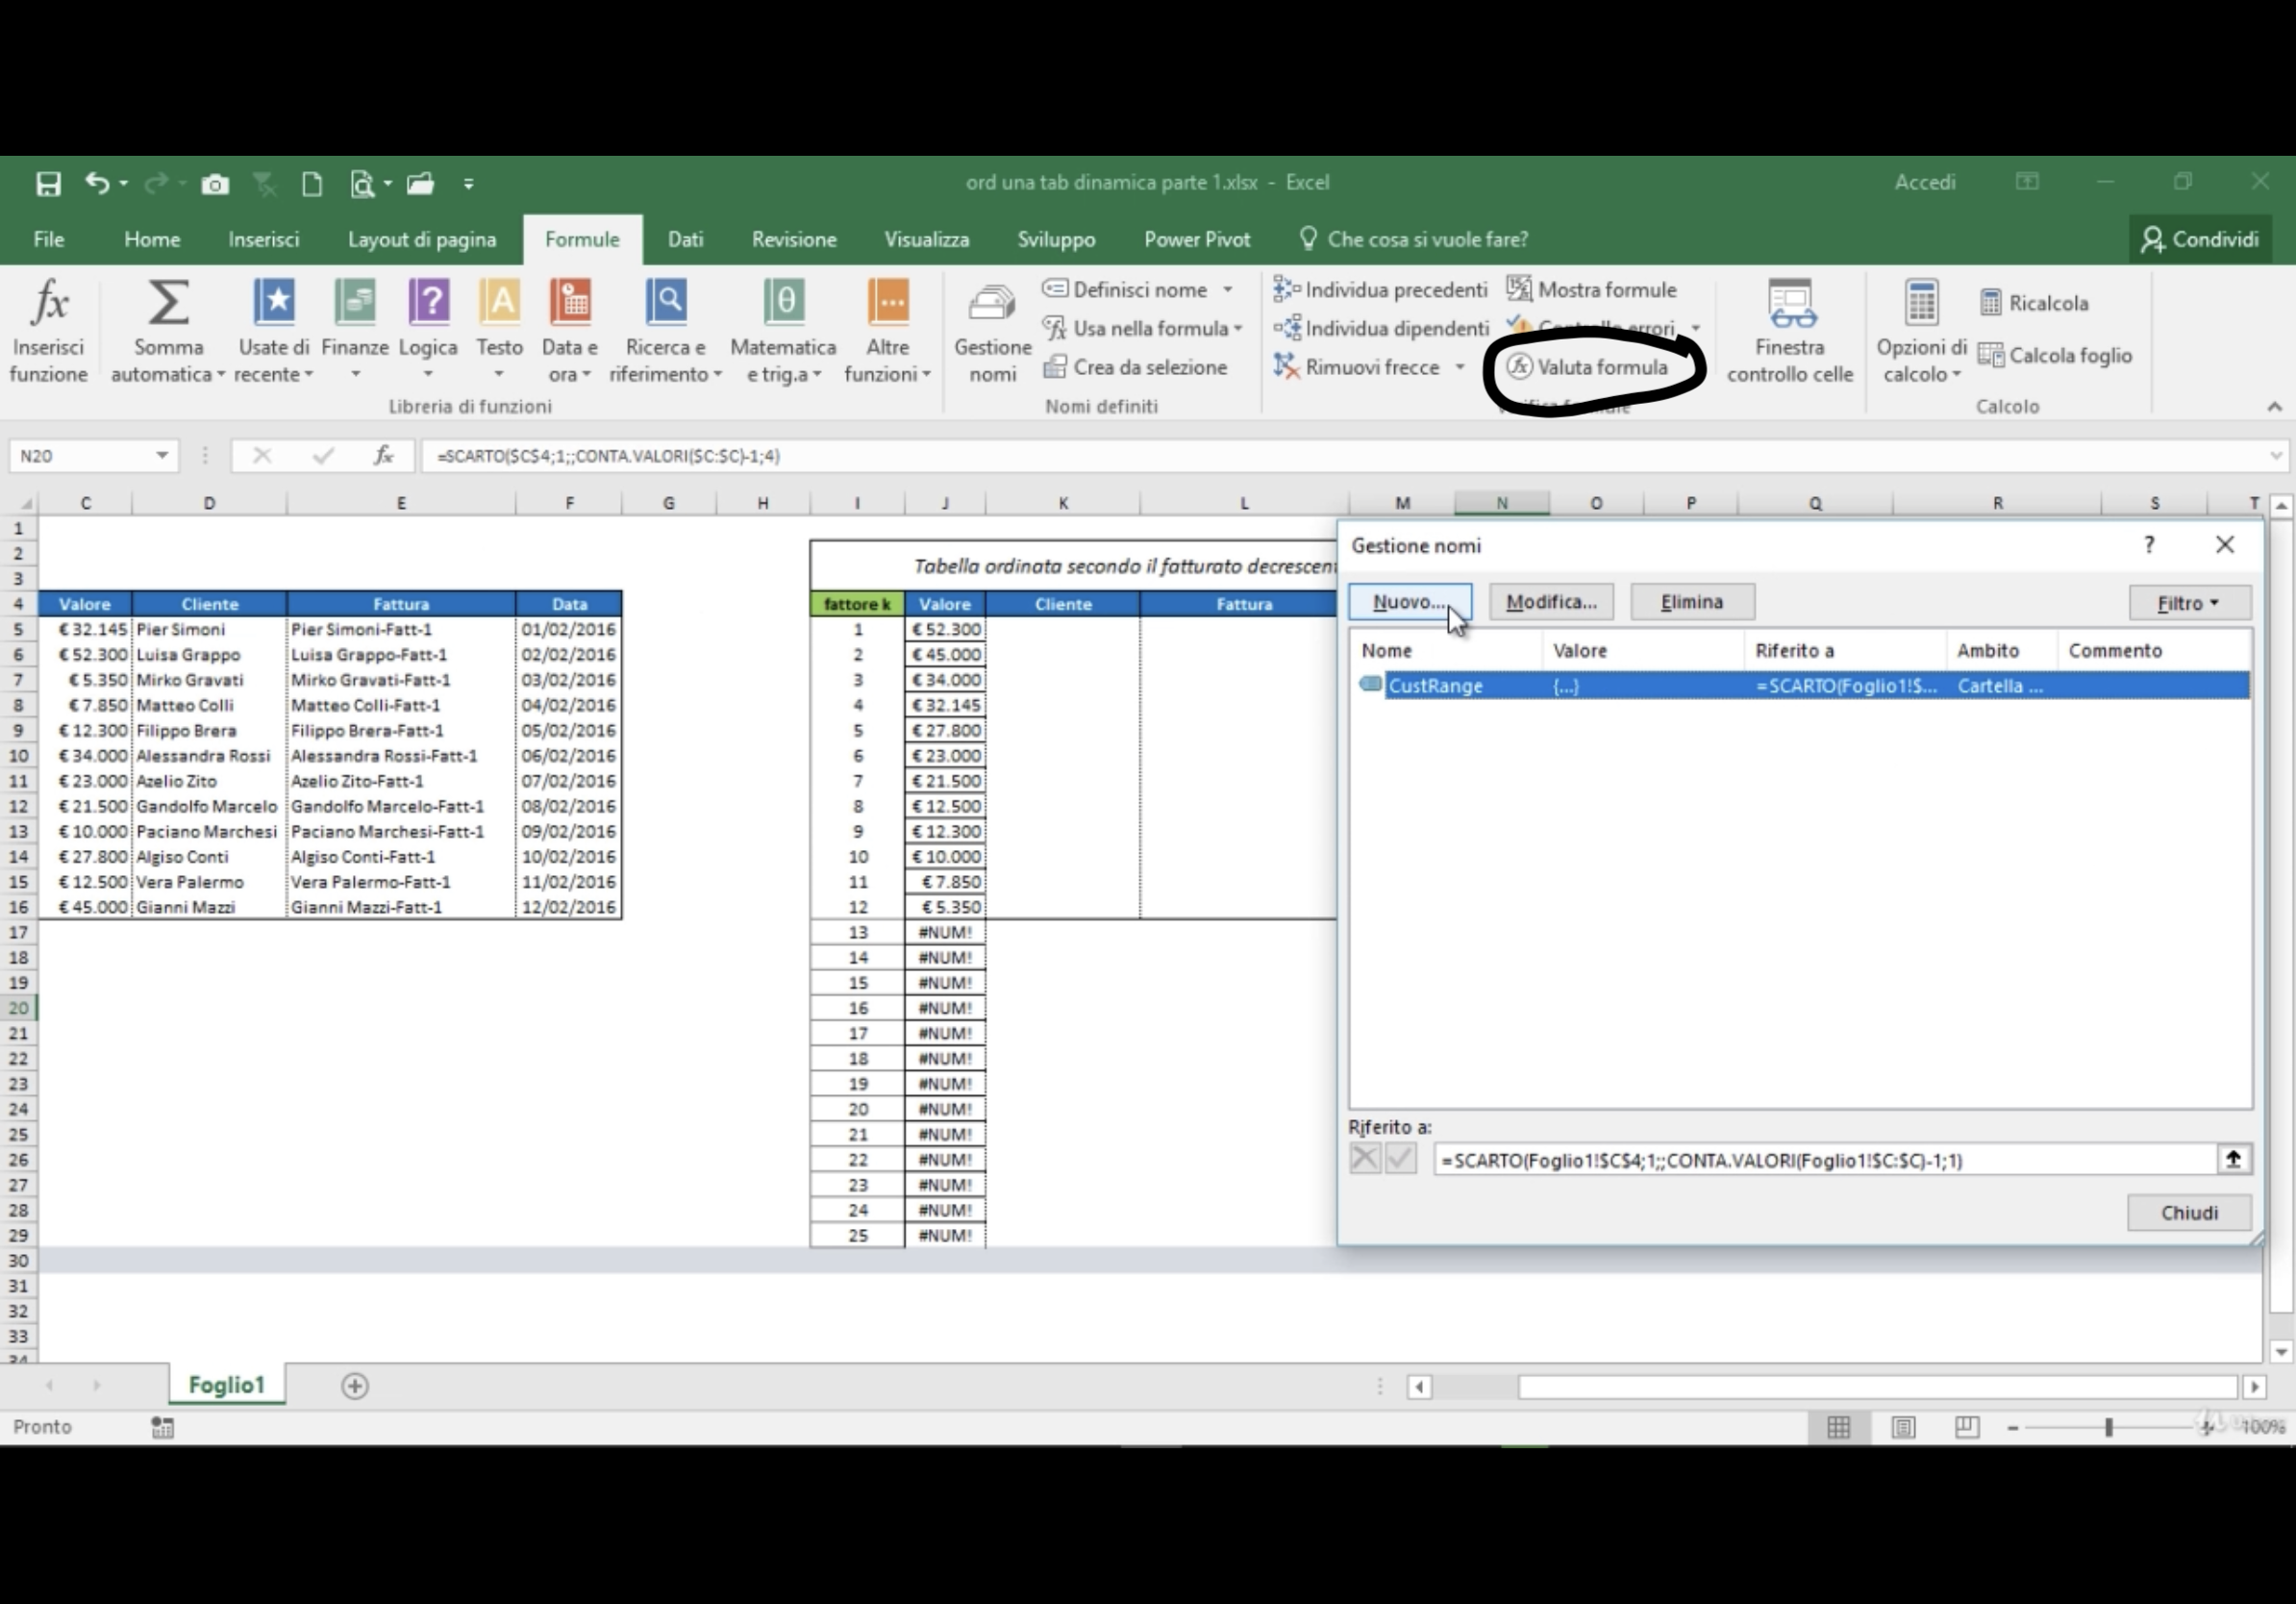Click the fx insert function icon in formula bar

pos(384,456)
